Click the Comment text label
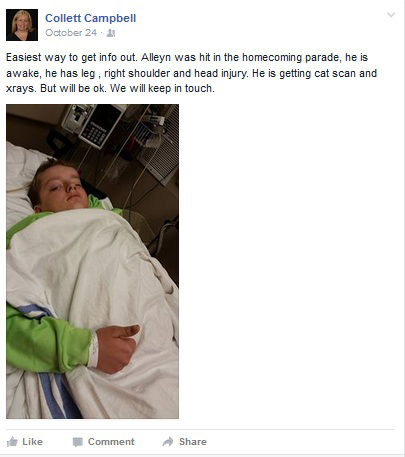 tap(111, 442)
